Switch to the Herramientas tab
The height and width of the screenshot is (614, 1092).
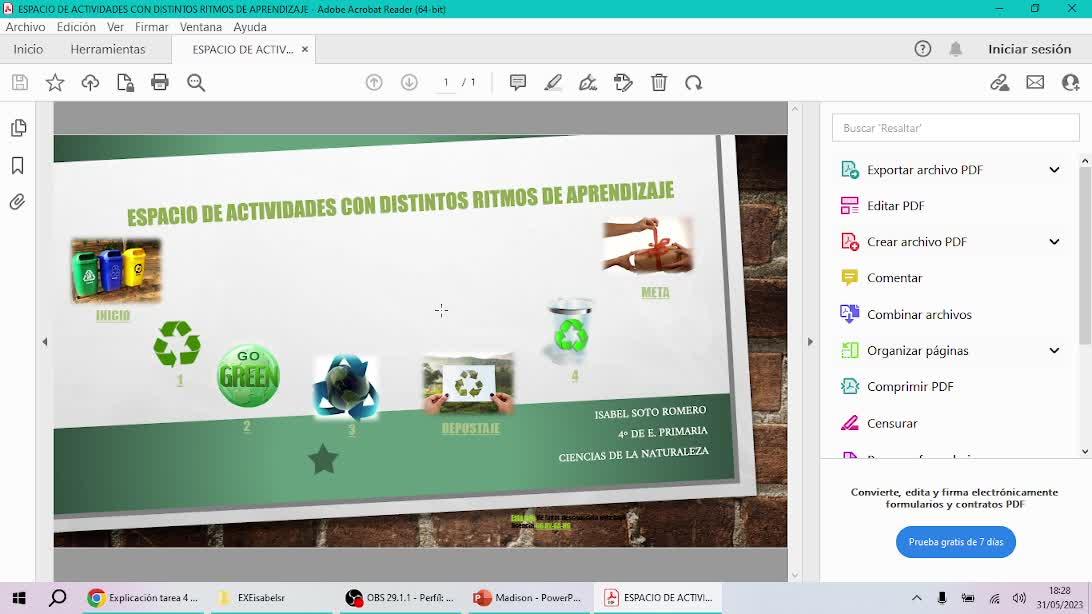[108, 49]
